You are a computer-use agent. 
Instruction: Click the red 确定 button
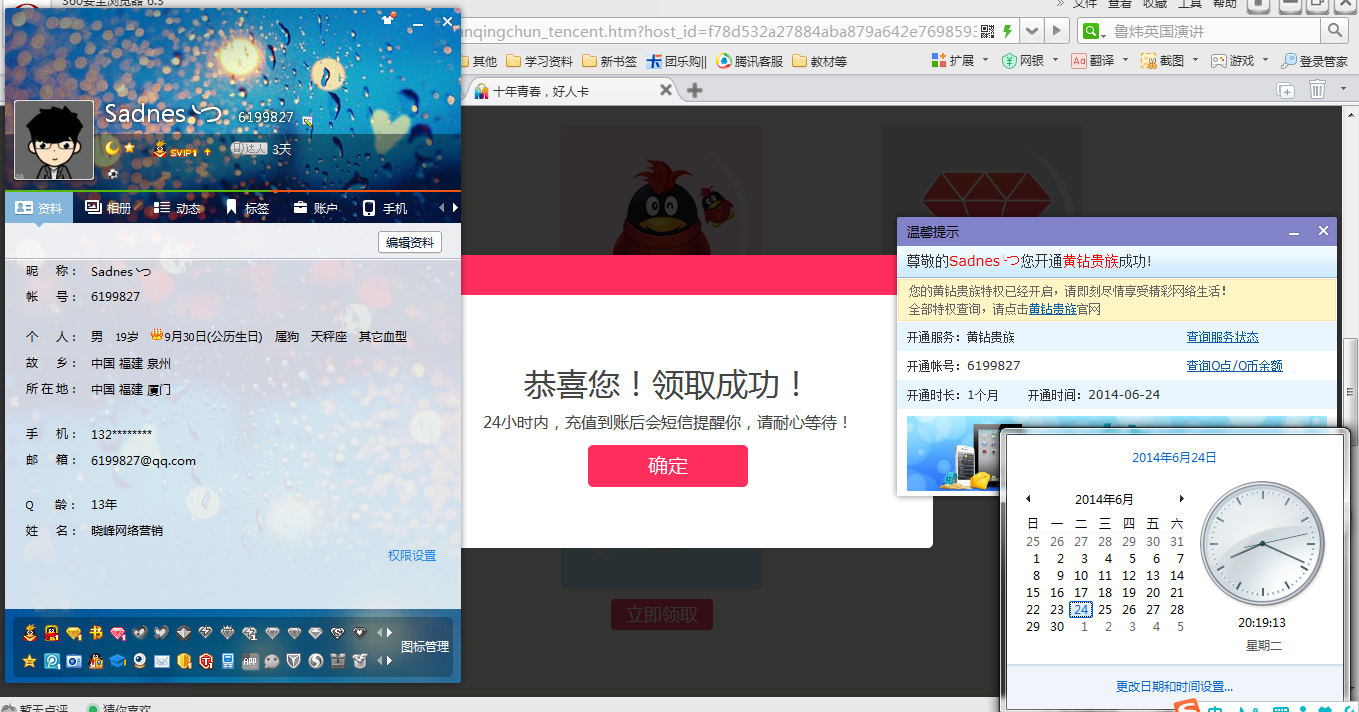668,466
